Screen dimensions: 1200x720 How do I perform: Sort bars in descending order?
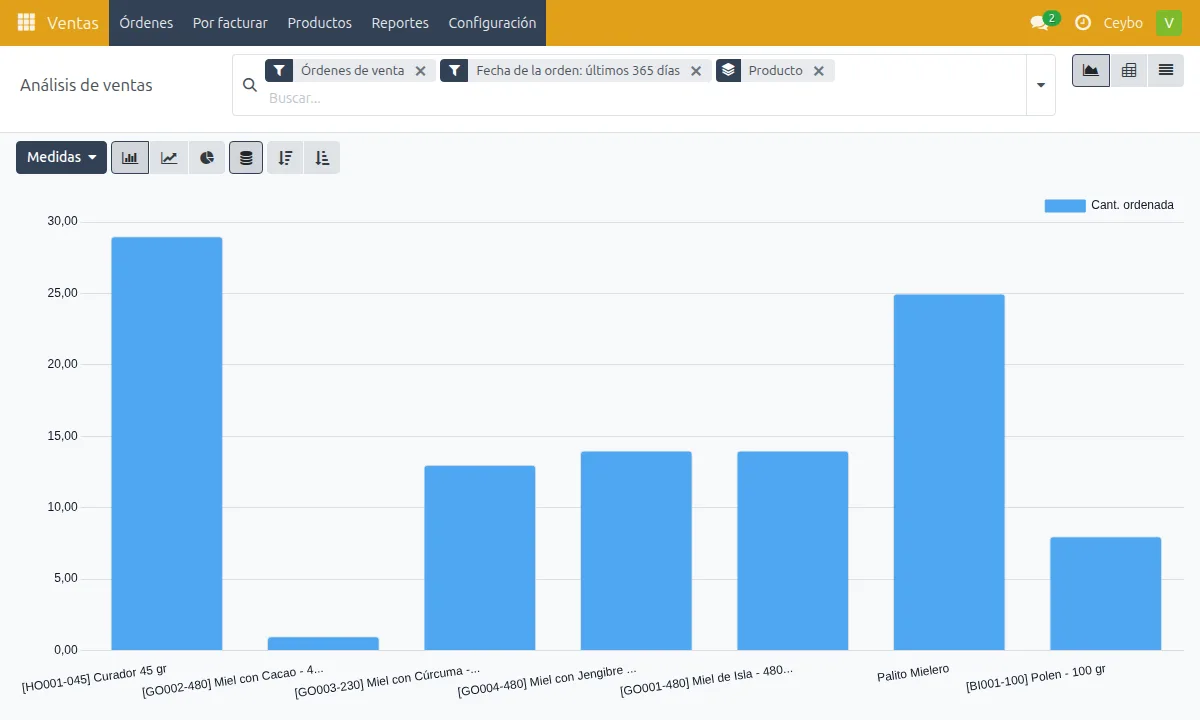click(x=285, y=158)
